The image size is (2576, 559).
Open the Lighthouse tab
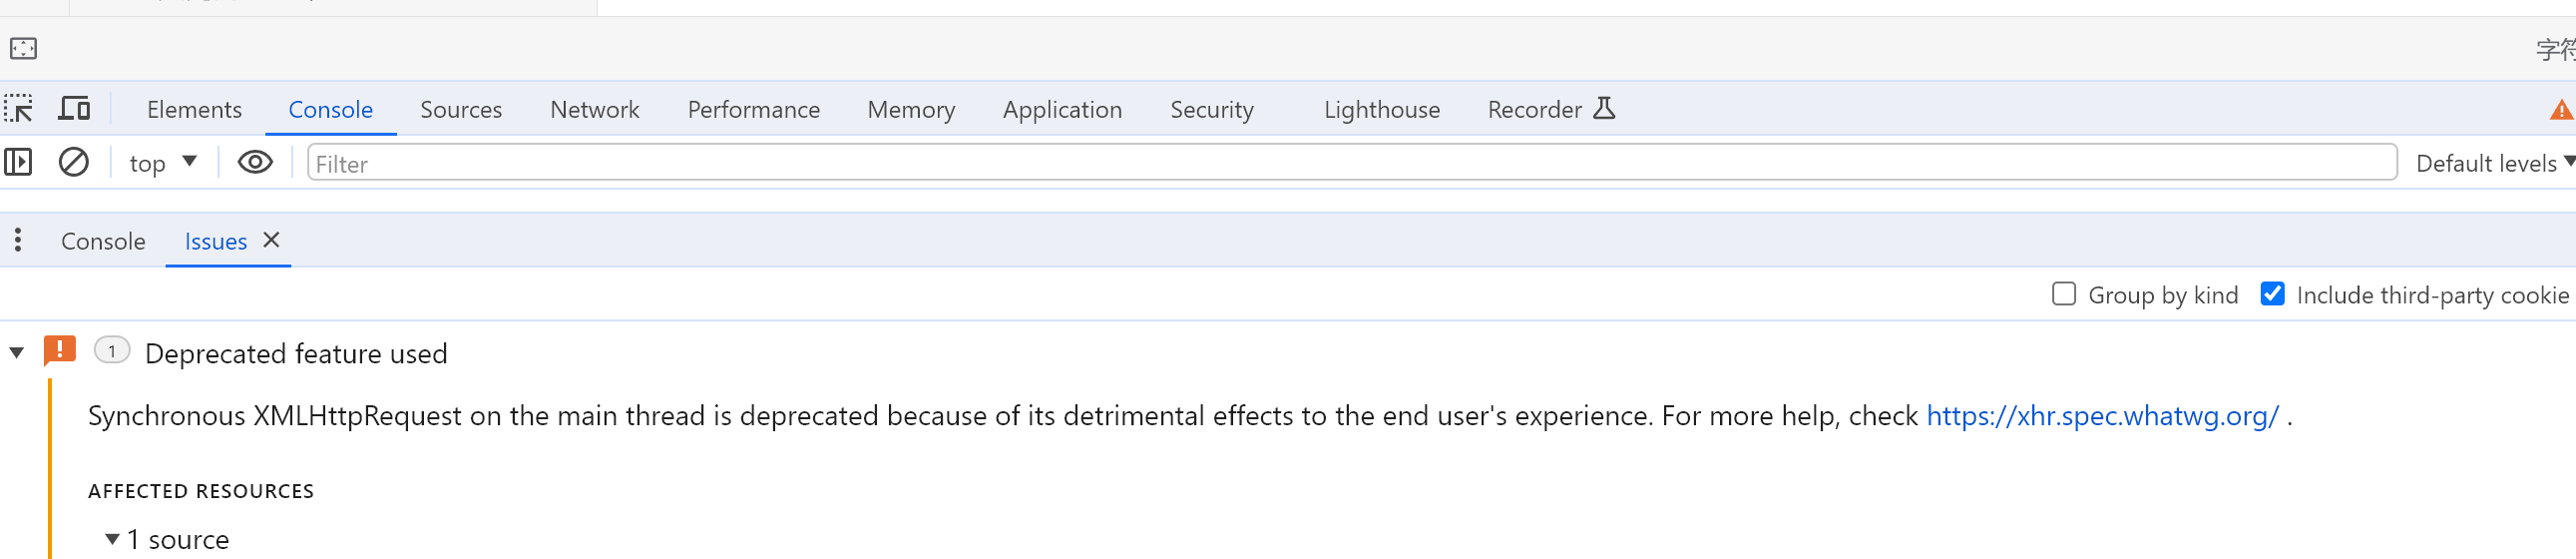(x=1381, y=110)
